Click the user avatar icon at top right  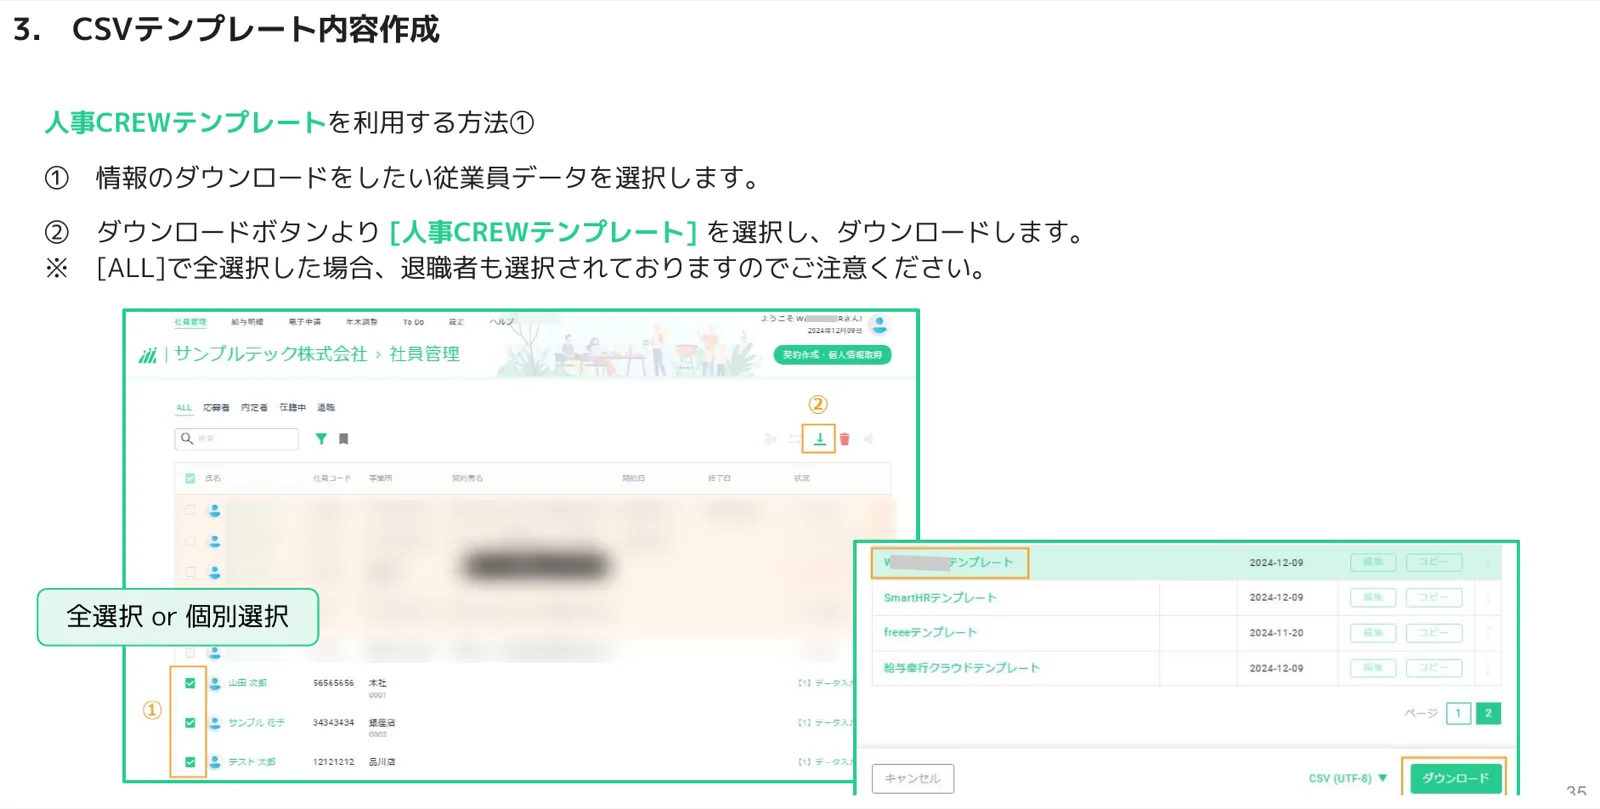click(880, 325)
